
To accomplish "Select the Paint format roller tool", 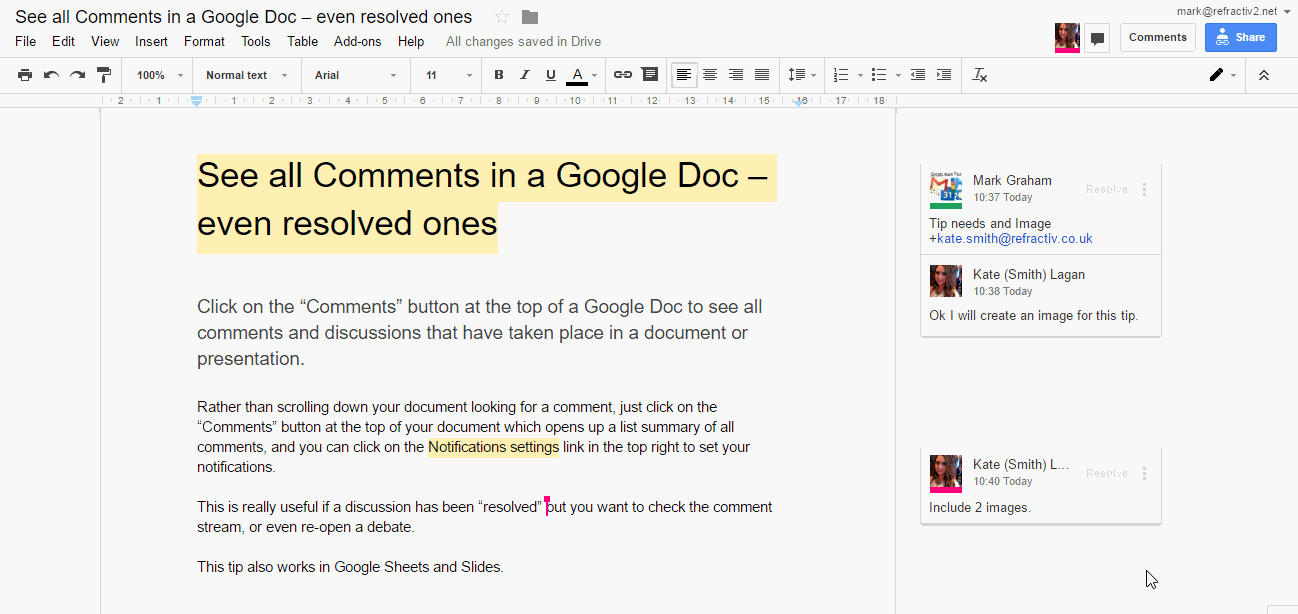I will pyautogui.click(x=103, y=75).
